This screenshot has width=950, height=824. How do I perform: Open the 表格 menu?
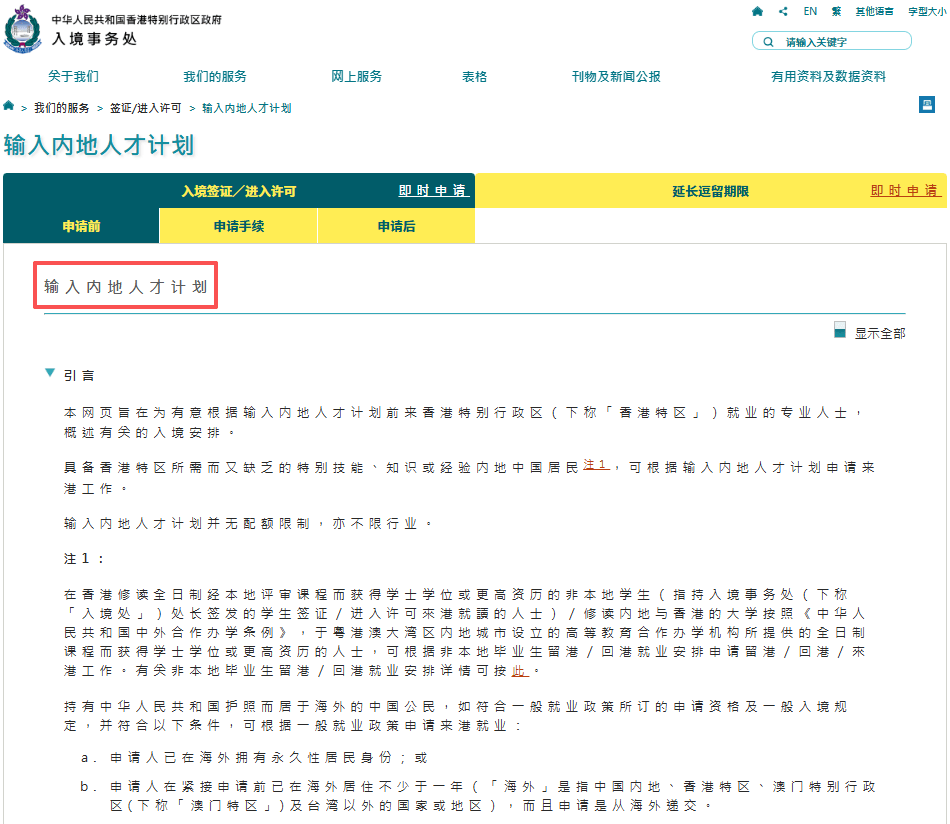point(474,76)
